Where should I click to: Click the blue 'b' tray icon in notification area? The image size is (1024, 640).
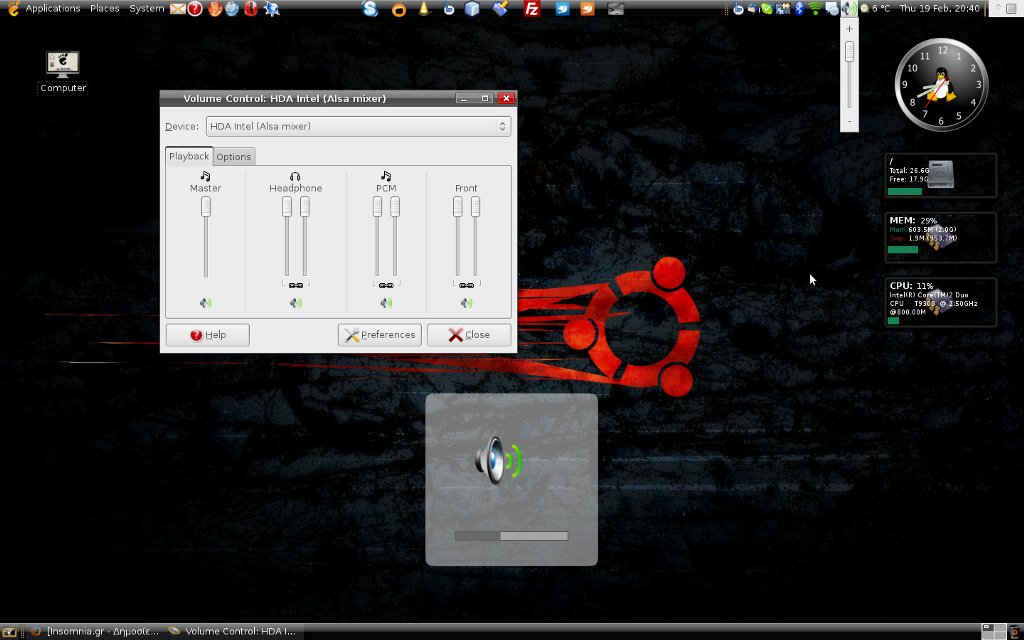pyautogui.click(x=739, y=9)
